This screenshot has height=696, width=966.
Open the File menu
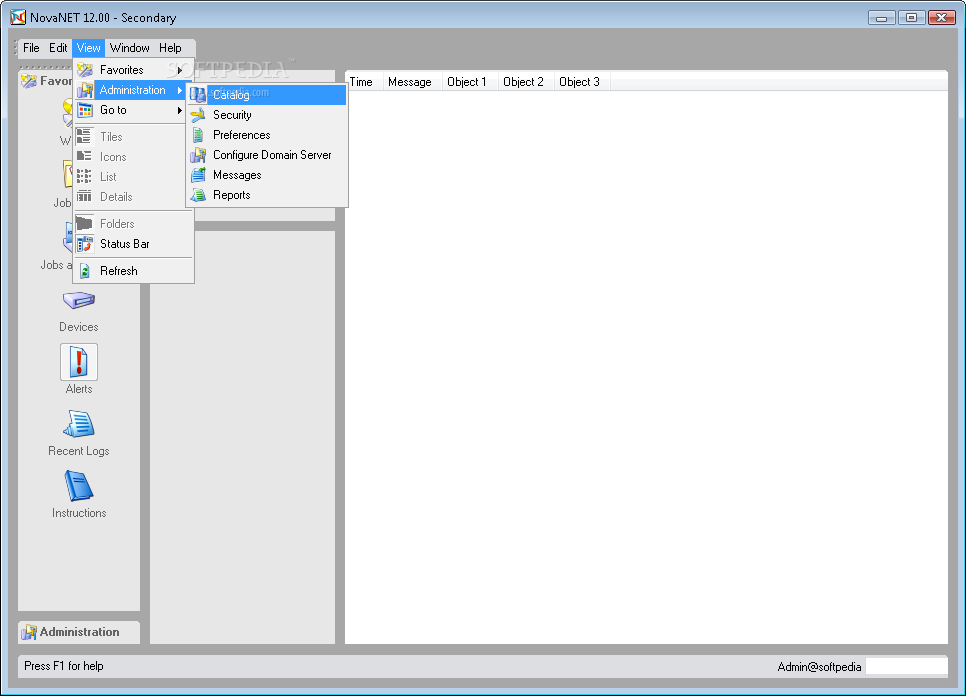pos(31,48)
